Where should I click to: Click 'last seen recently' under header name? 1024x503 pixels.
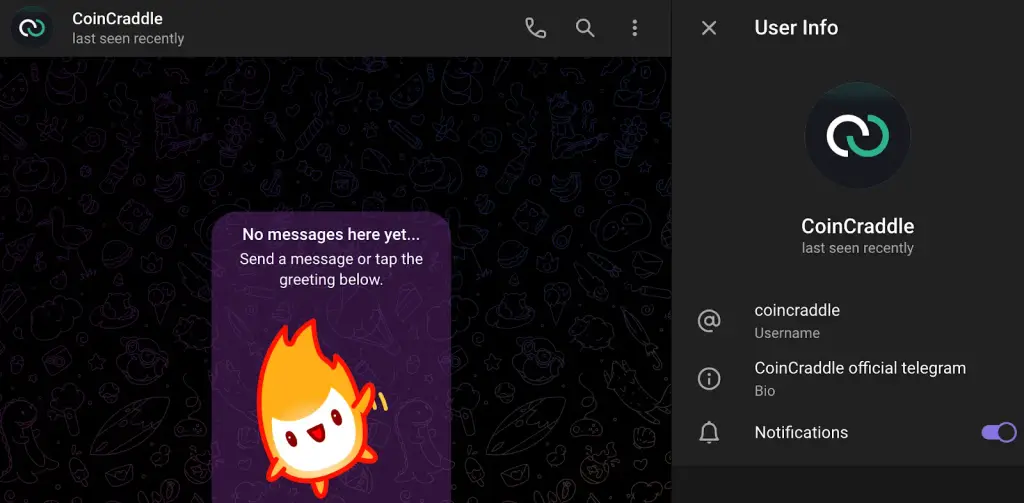[x=128, y=39]
